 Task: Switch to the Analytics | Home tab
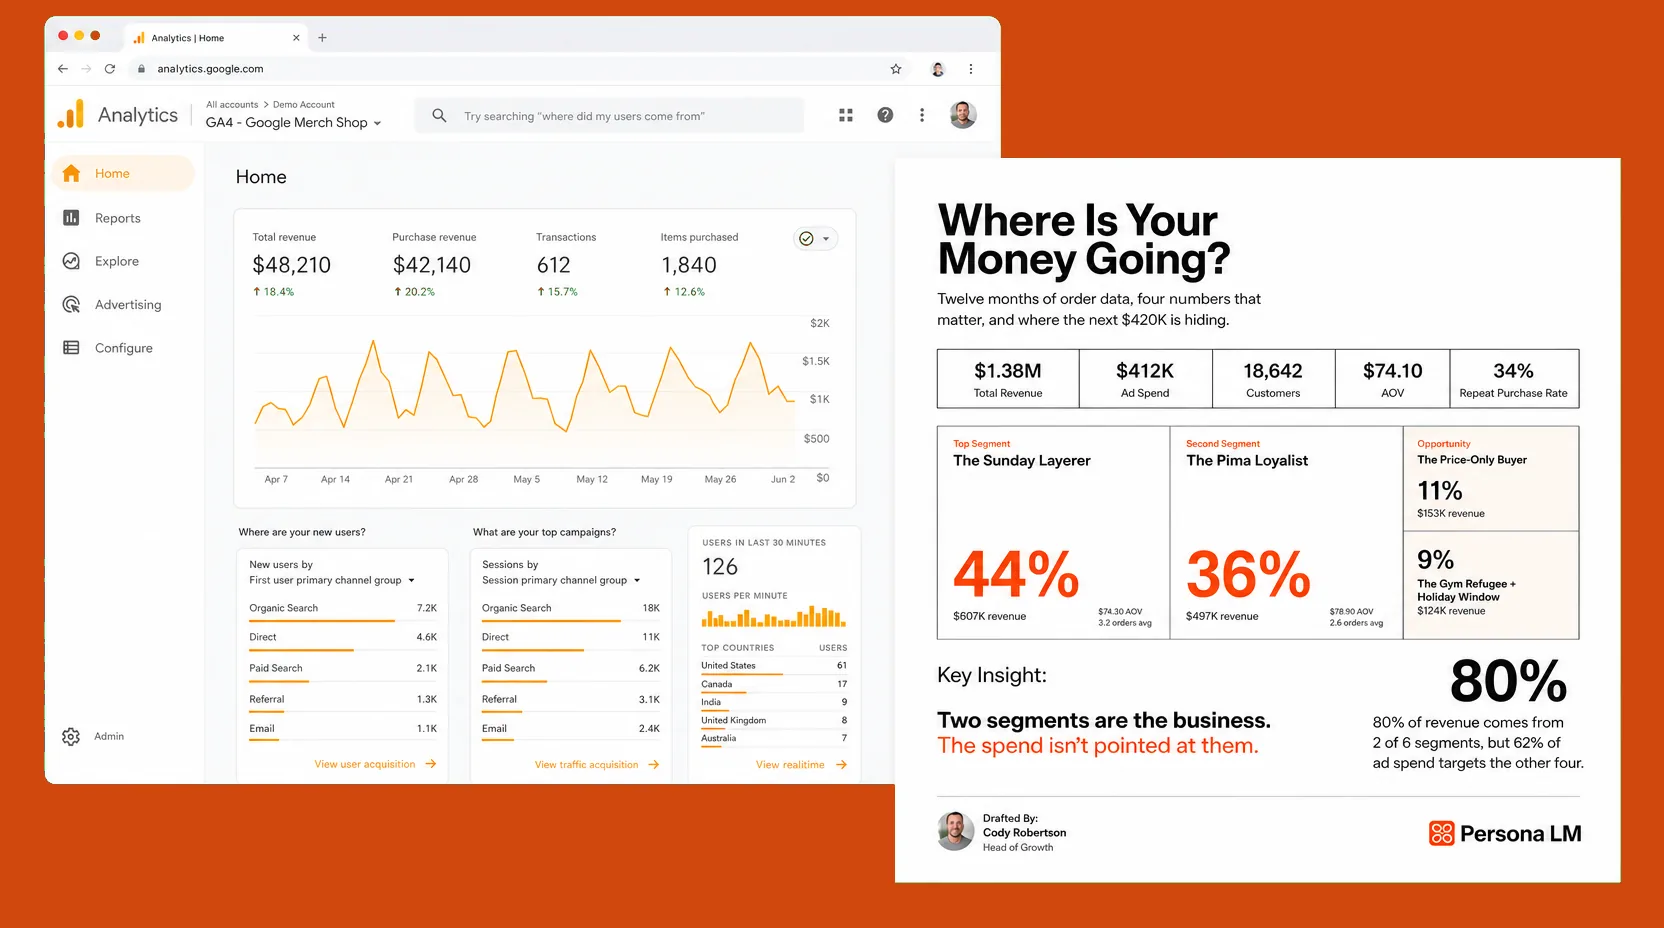216,38
